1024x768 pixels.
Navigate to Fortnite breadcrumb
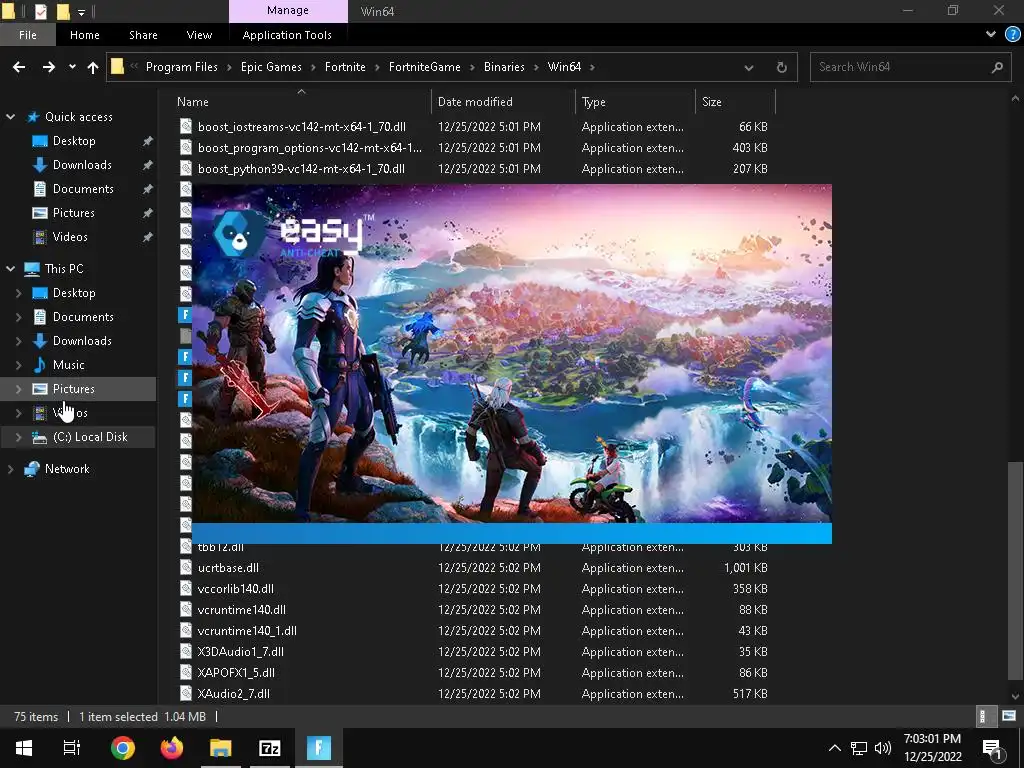tap(345, 67)
